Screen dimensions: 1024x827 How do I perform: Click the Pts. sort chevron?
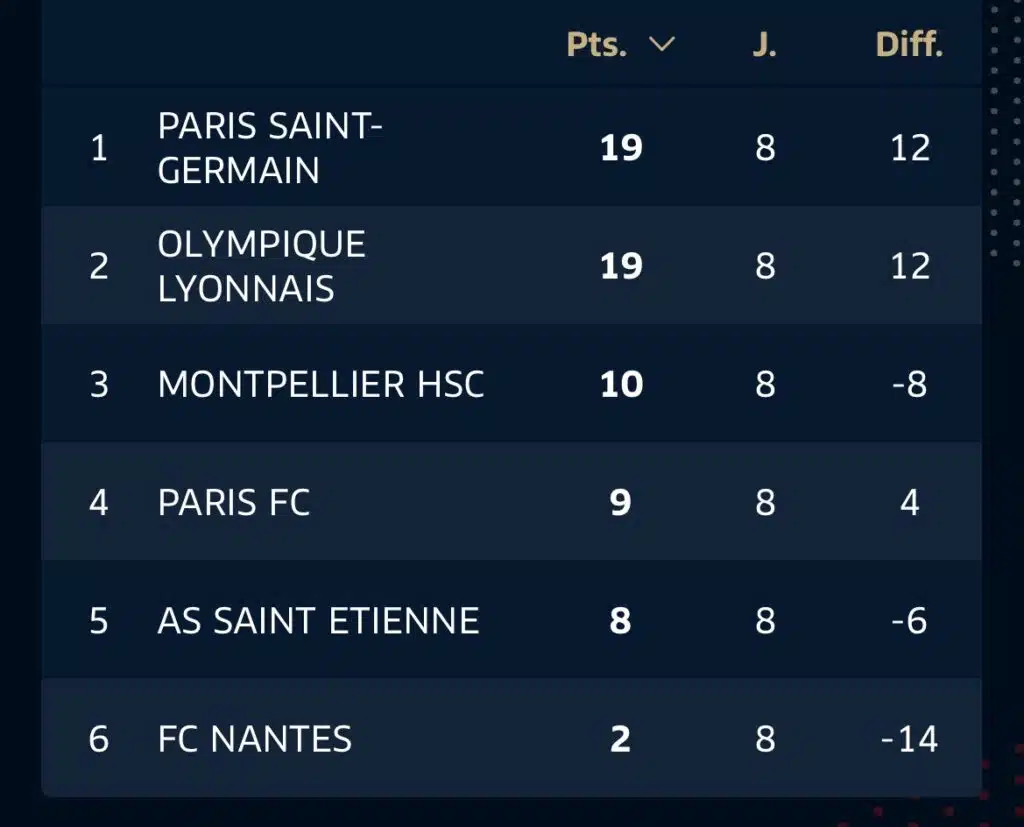(x=660, y=45)
